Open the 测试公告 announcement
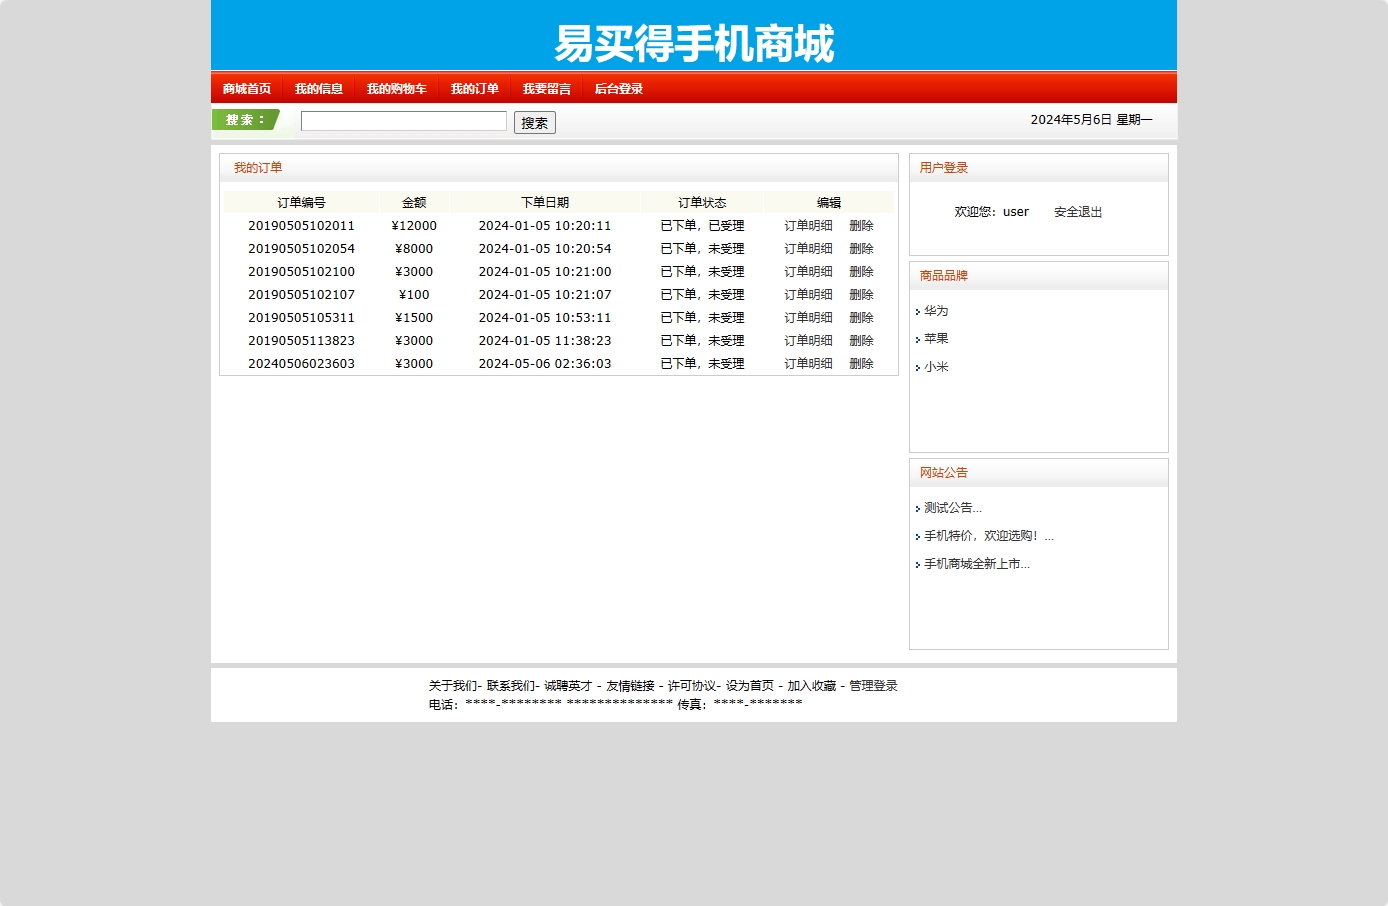Image resolution: width=1388 pixels, height=906 pixels. click(x=952, y=507)
